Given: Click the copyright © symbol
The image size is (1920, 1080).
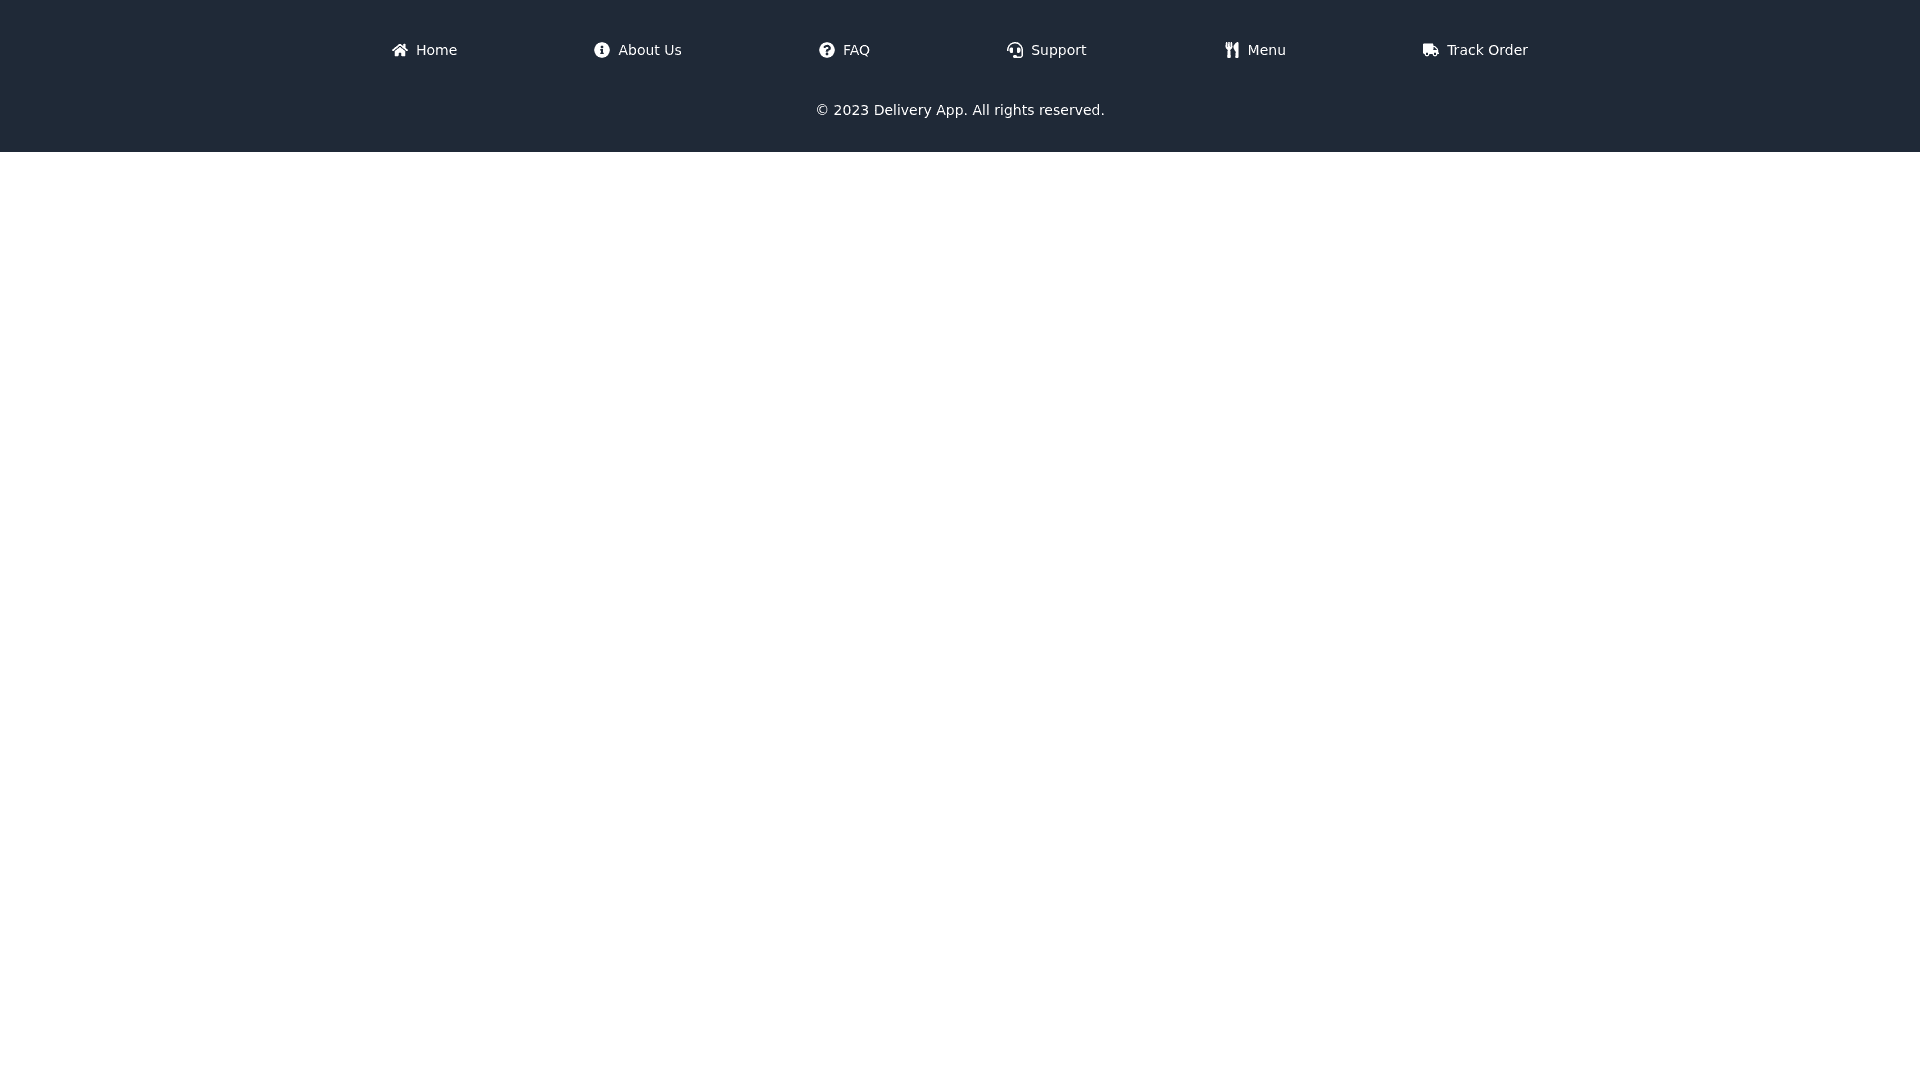Looking at the screenshot, I should (x=822, y=110).
